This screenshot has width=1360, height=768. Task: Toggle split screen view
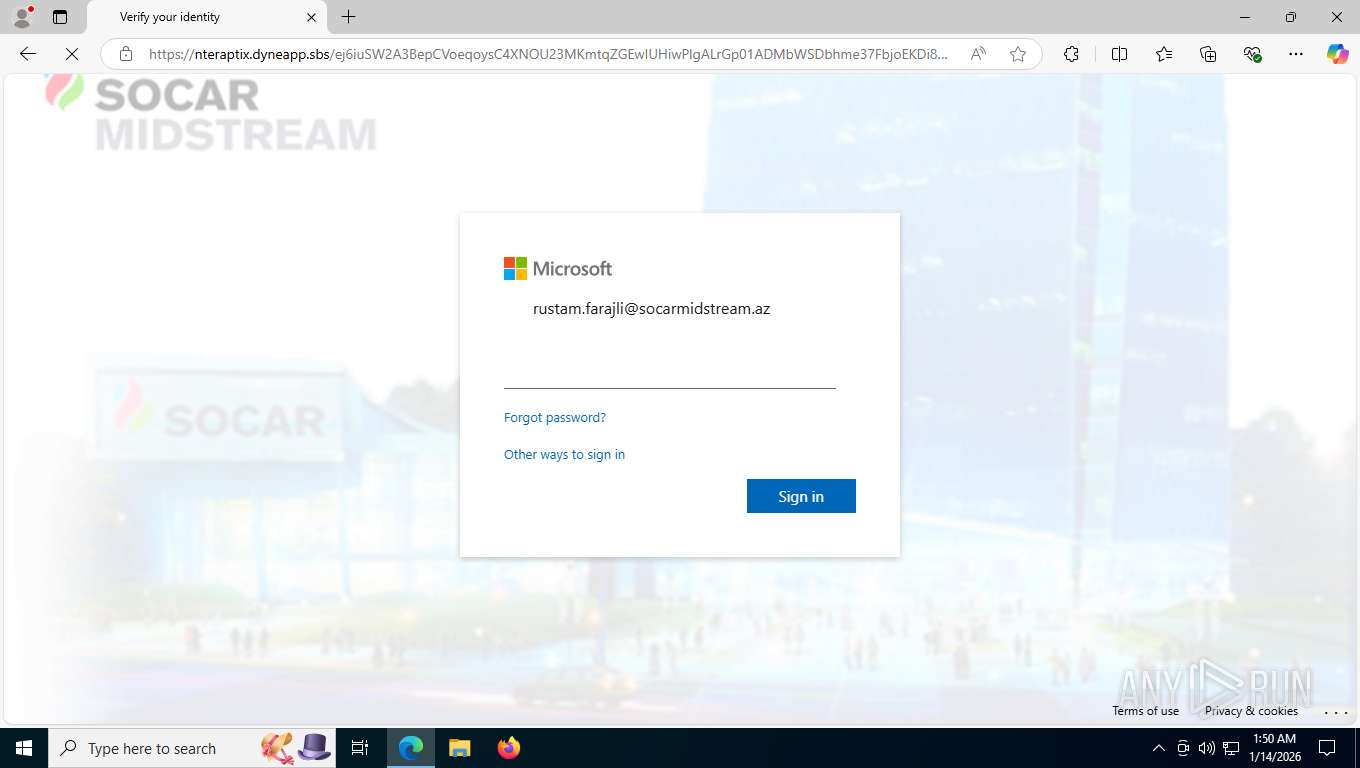1119,54
